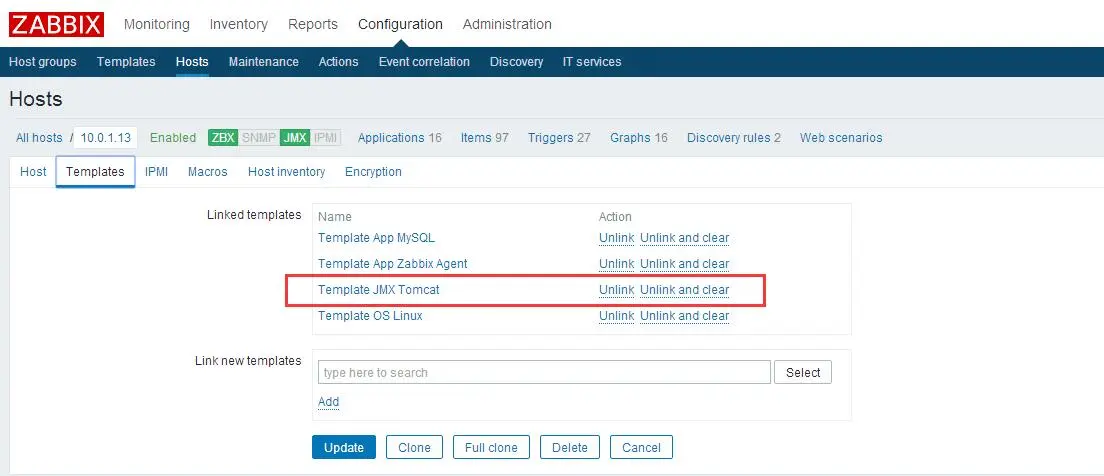Image resolution: width=1104 pixels, height=476 pixels.
Task: Click the Enabled status link
Action: pyautogui.click(x=173, y=138)
